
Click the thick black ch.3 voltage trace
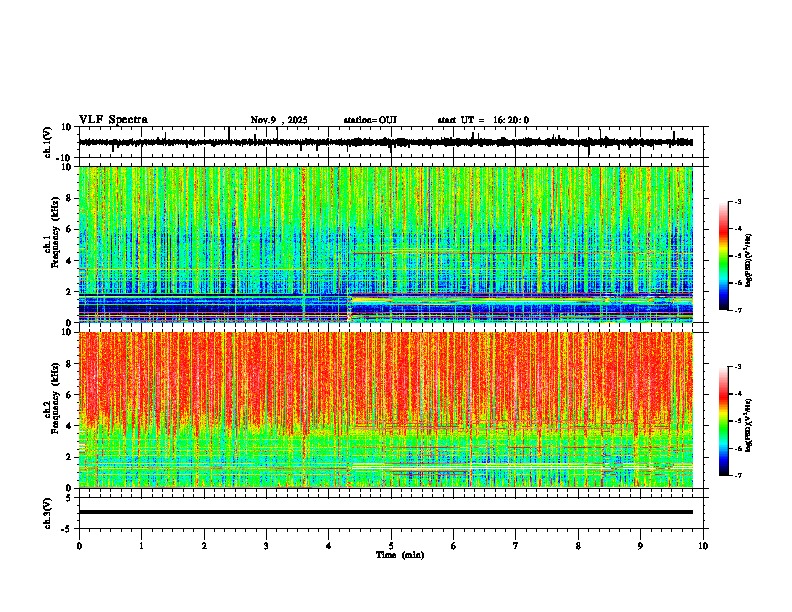pos(386,512)
